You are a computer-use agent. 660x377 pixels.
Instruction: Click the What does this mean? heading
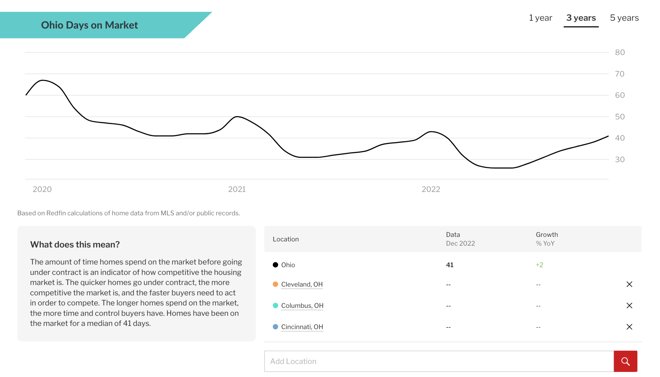point(75,244)
